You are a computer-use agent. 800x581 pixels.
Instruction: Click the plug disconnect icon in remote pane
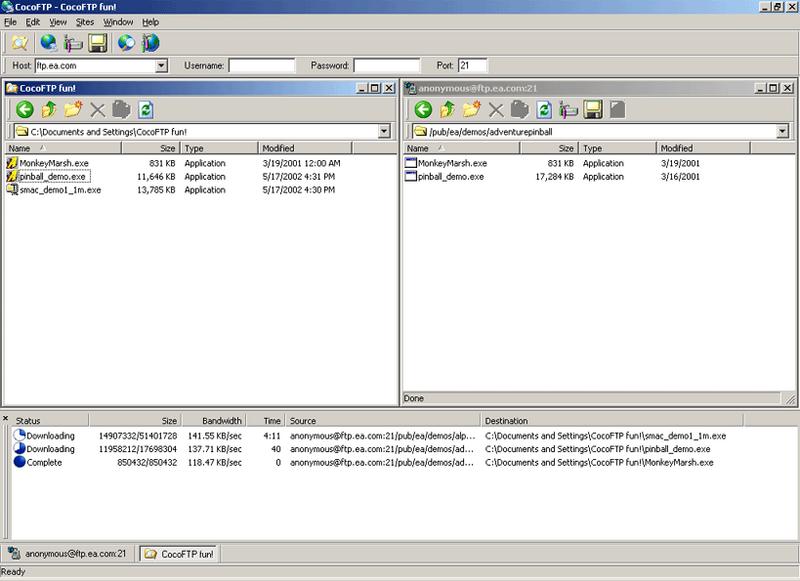coord(568,109)
